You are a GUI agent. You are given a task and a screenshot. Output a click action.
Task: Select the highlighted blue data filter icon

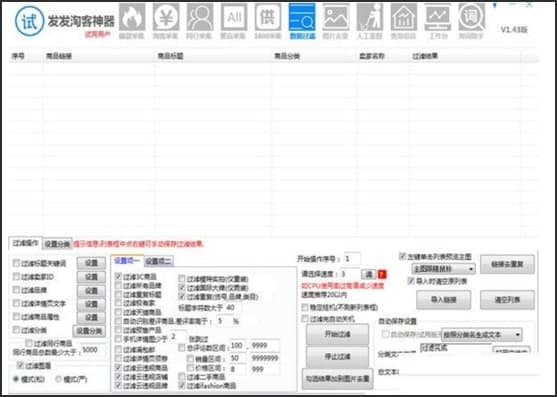pyautogui.click(x=302, y=21)
